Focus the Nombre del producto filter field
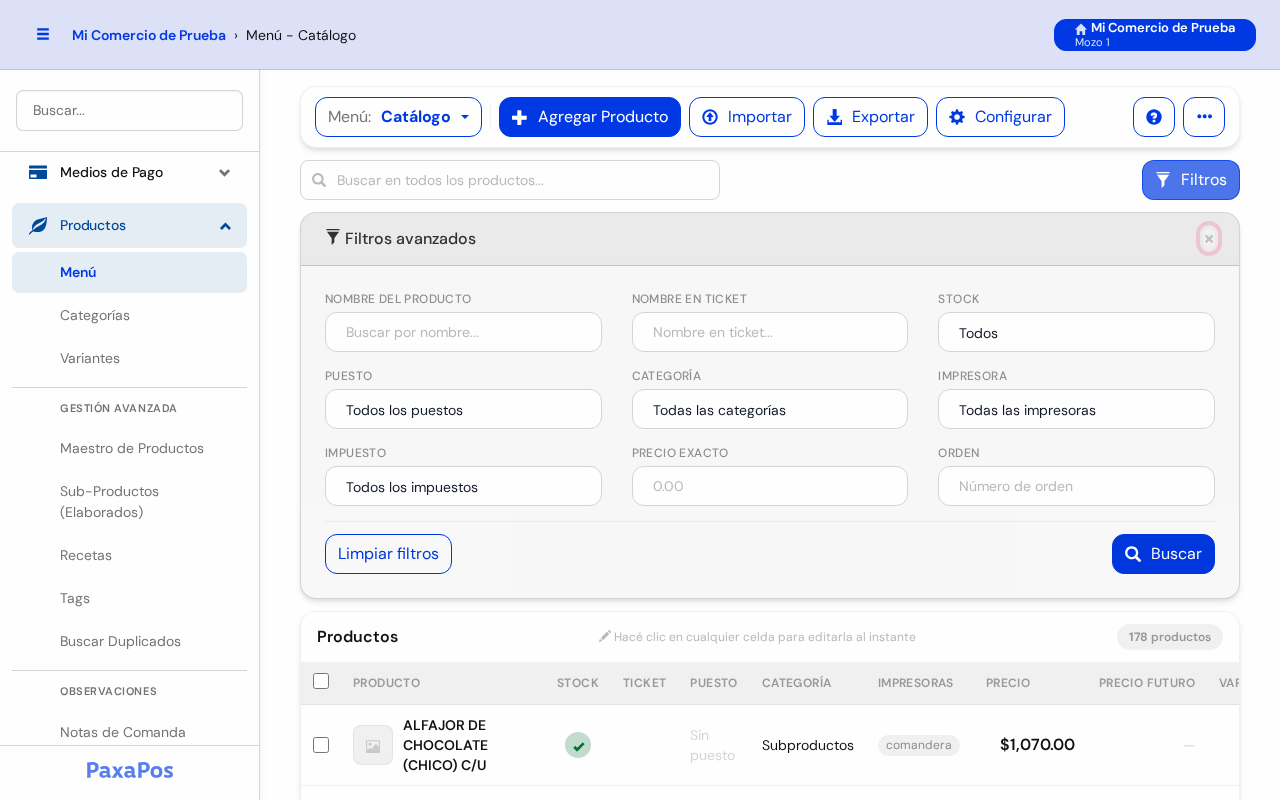 tap(463, 332)
